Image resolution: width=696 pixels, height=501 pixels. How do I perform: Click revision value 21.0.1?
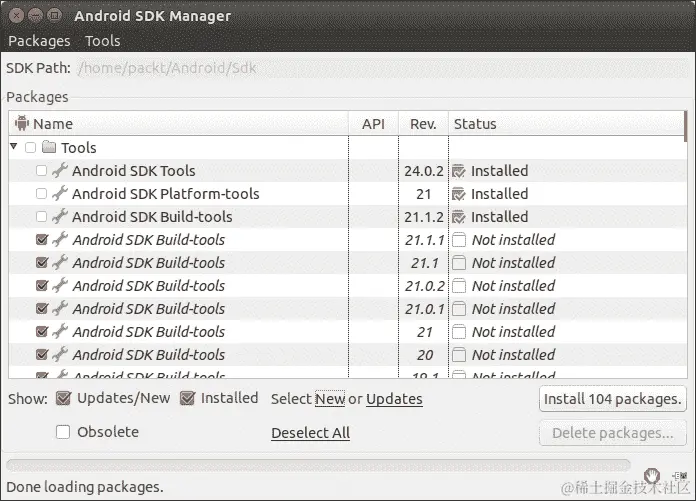424,309
